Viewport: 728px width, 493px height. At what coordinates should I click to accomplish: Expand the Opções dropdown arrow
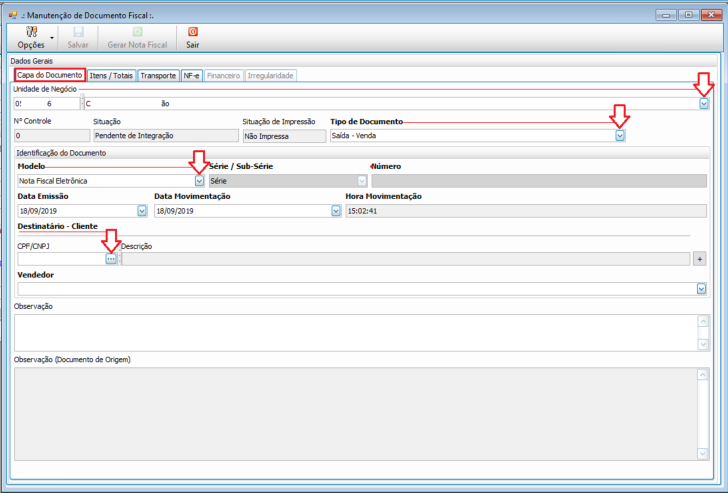click(52, 38)
